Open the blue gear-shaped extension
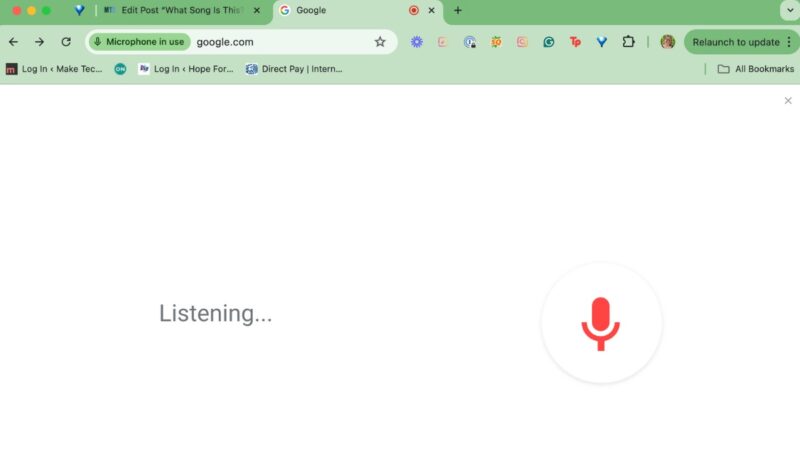The width and height of the screenshot is (800, 467). pyautogui.click(x=417, y=42)
